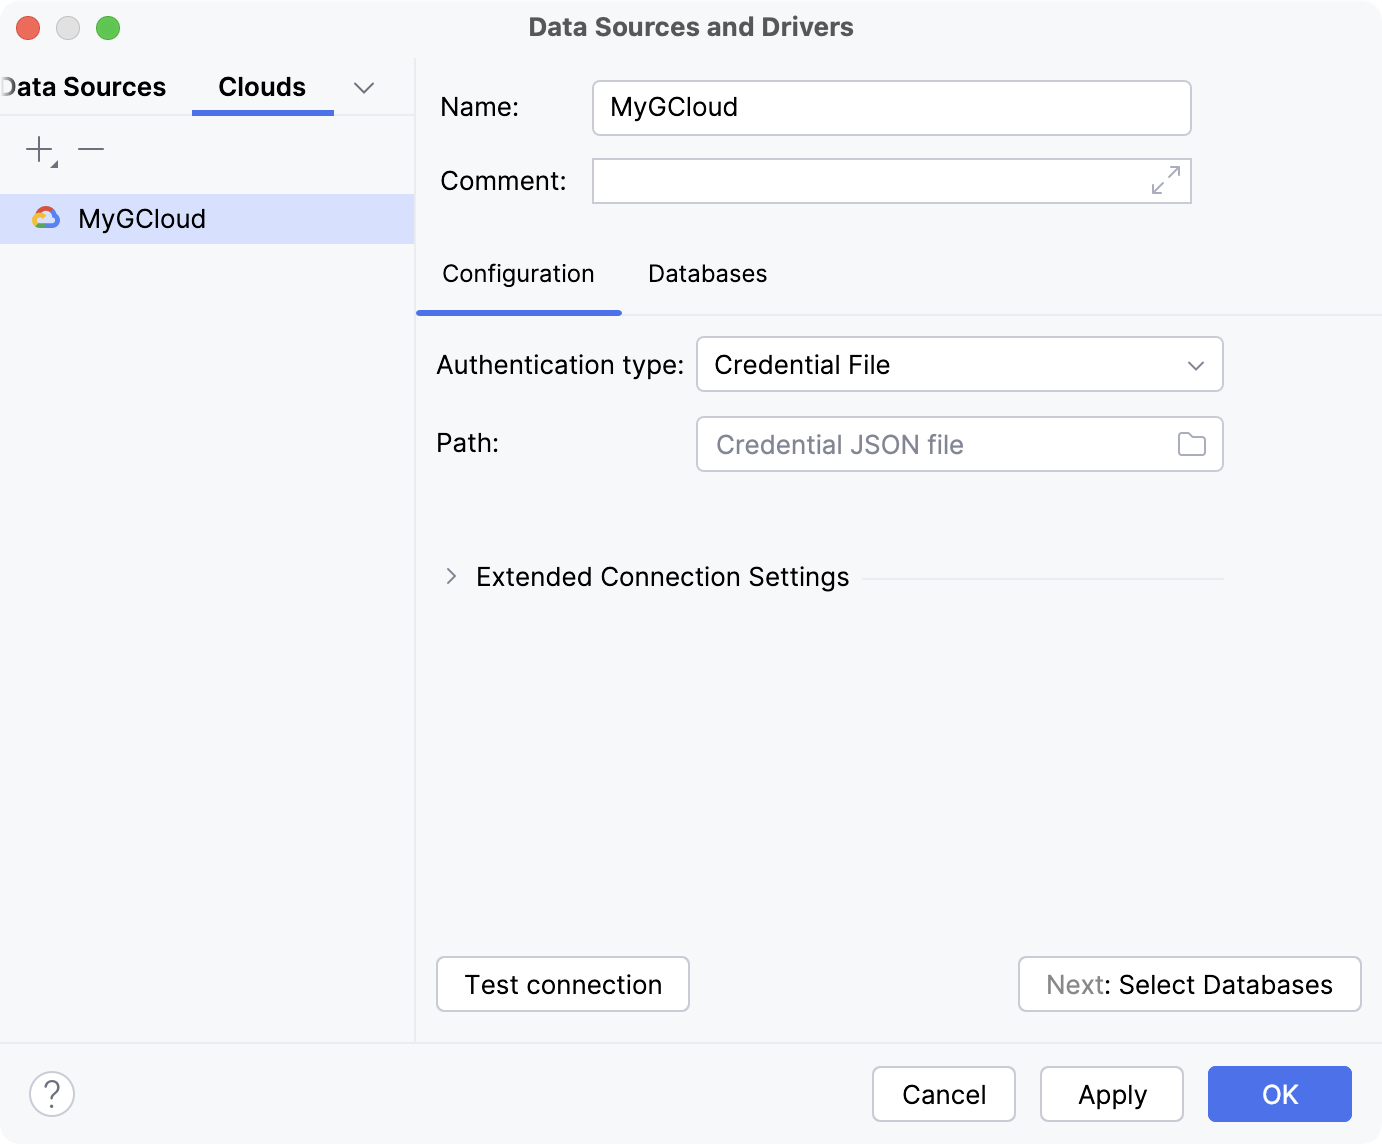Open the help icon at bottom left
The width and height of the screenshot is (1382, 1144).
52,1094
